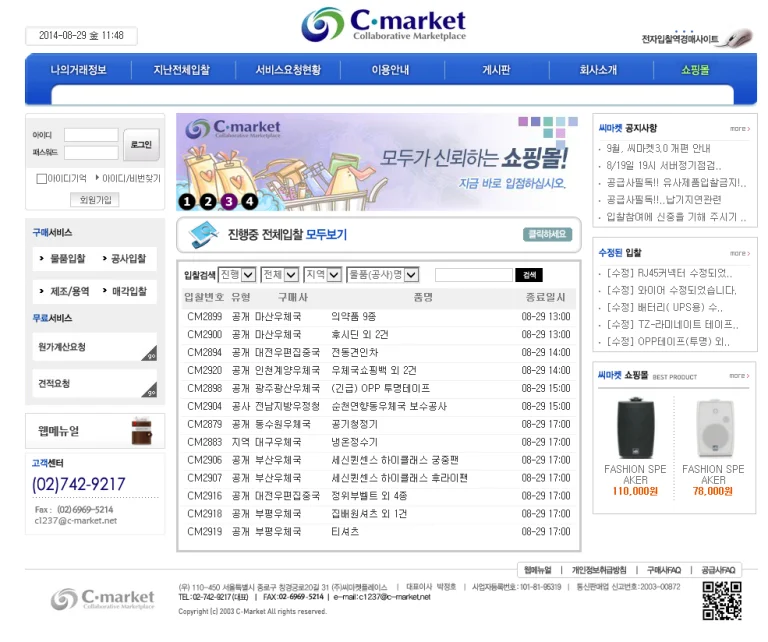This screenshot has height=642, width=768.
Task: Click the shopping mall banner image
Action: coord(378,162)
